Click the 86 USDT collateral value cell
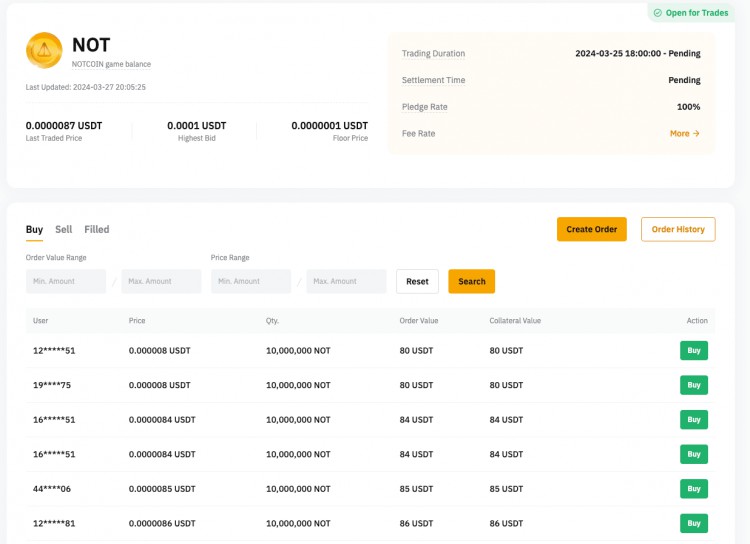Viewport: 750px width, 544px height. (x=506, y=523)
